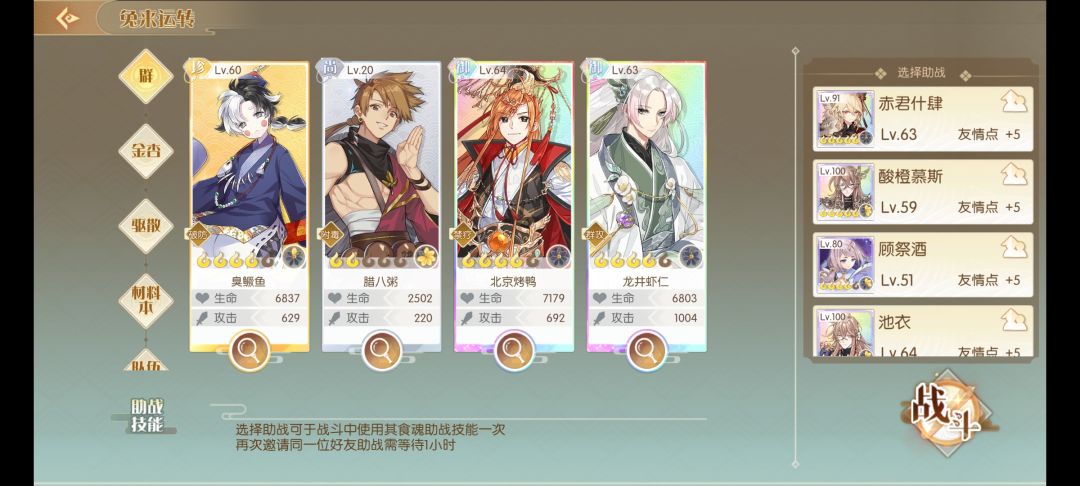1080x486 pixels.
Task: Tap the friend icon beside 顾祭酒
Action: coord(1014,249)
